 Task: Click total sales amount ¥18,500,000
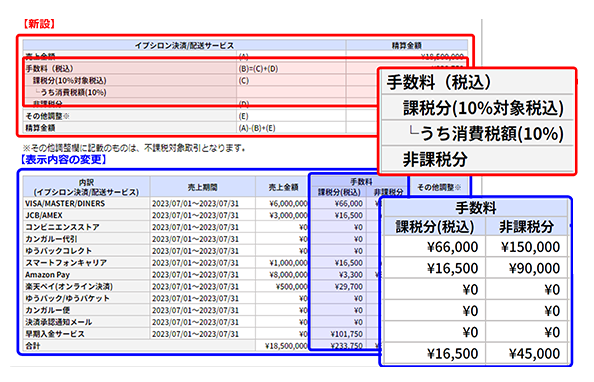[286, 346]
